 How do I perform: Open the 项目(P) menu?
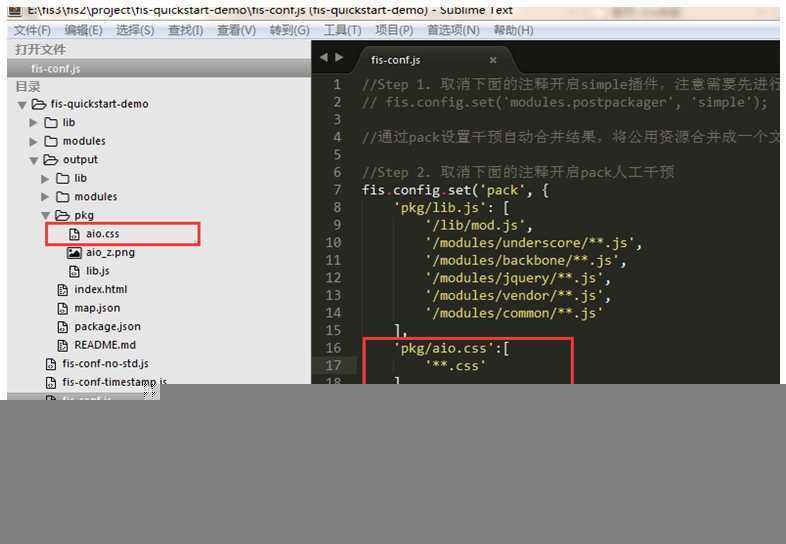pyautogui.click(x=395, y=31)
